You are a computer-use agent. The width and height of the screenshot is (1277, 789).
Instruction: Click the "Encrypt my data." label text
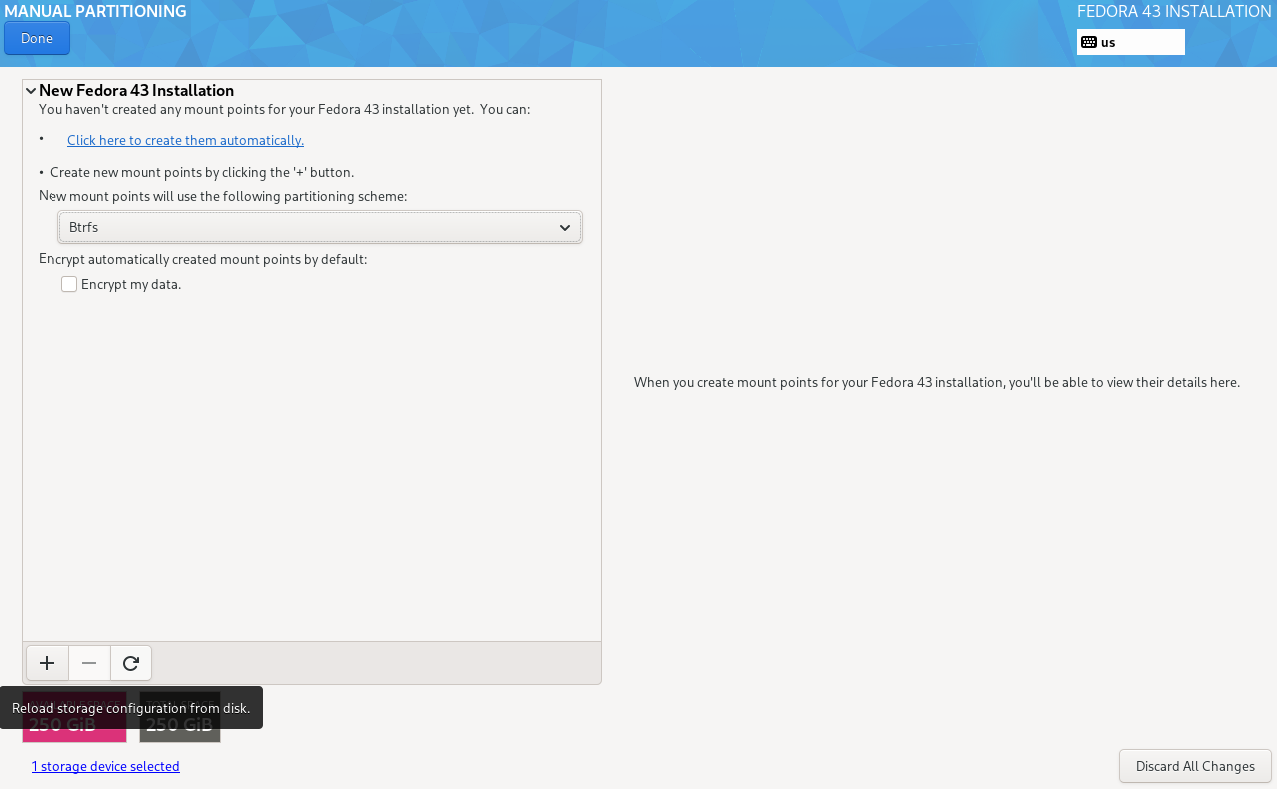(x=131, y=284)
